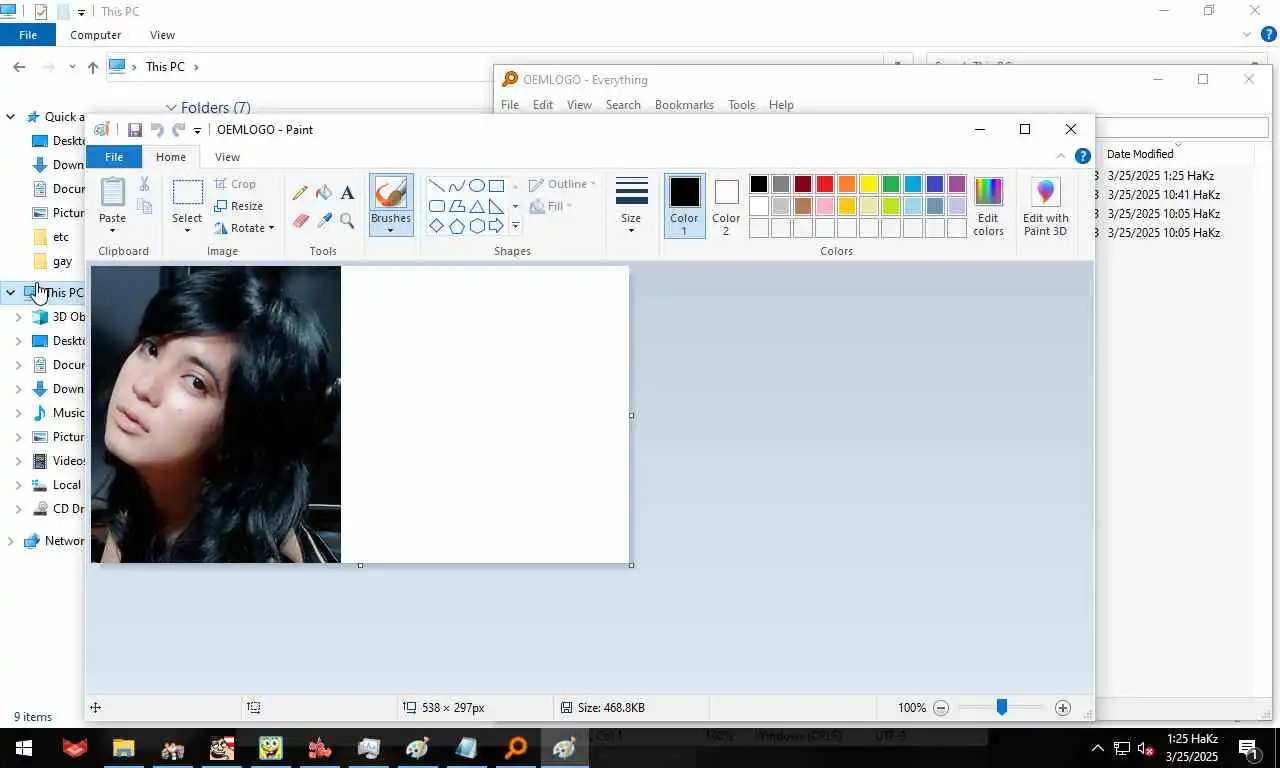The width and height of the screenshot is (1280, 768).
Task: Select the Eraser tool in Paint
Action: (x=300, y=220)
